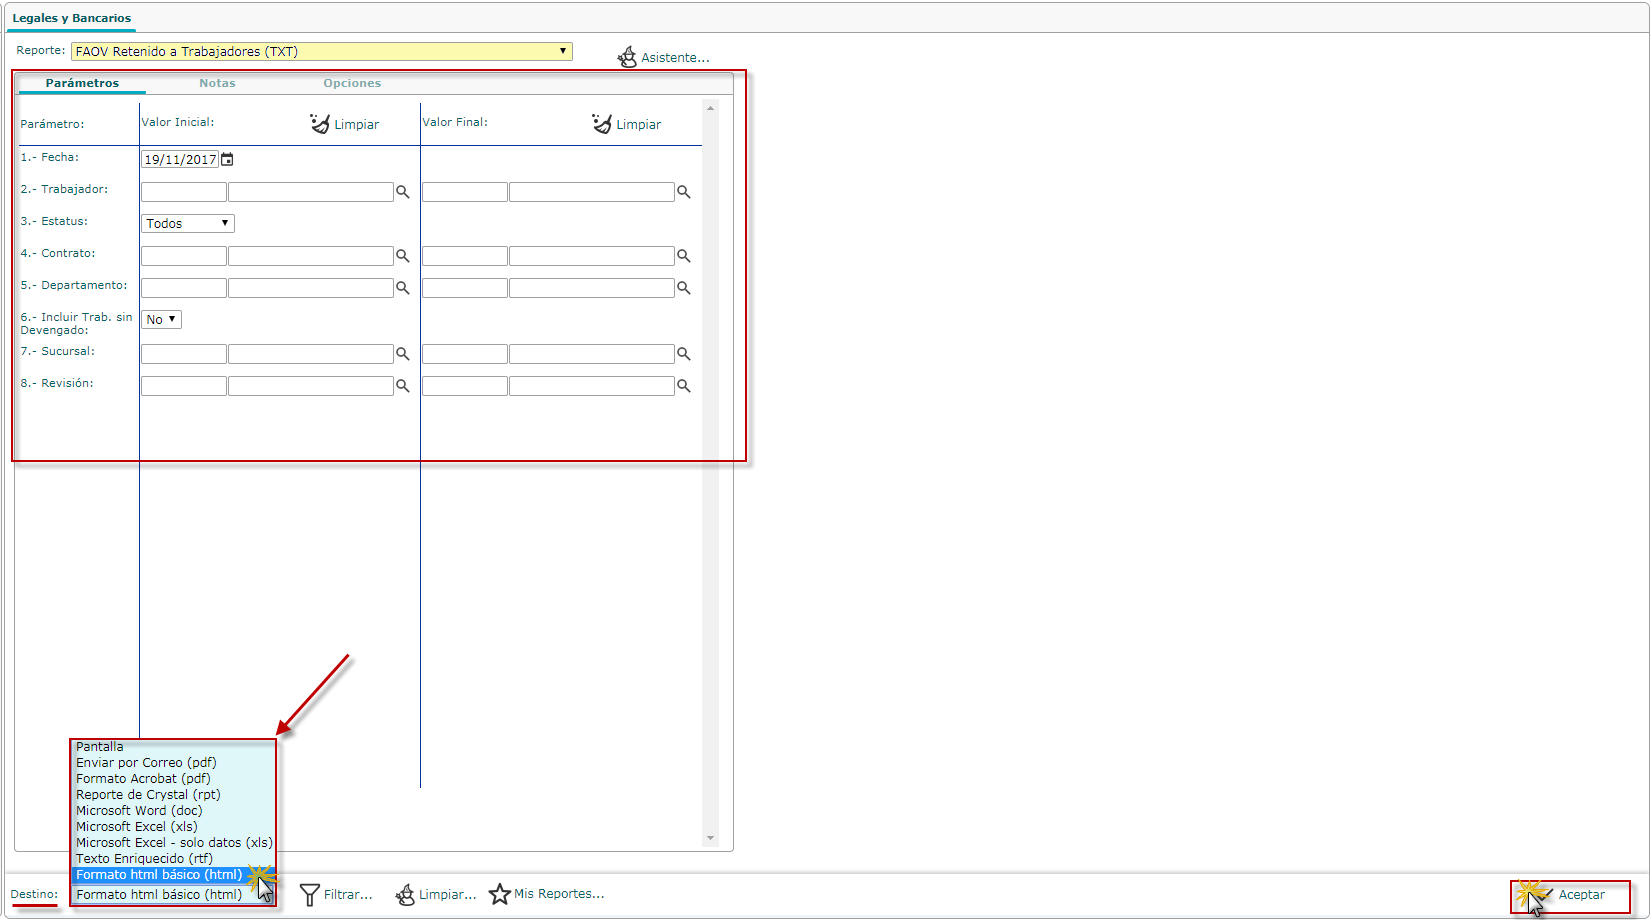
Task: Search Sucursal final value magnifier
Action: coord(684,354)
